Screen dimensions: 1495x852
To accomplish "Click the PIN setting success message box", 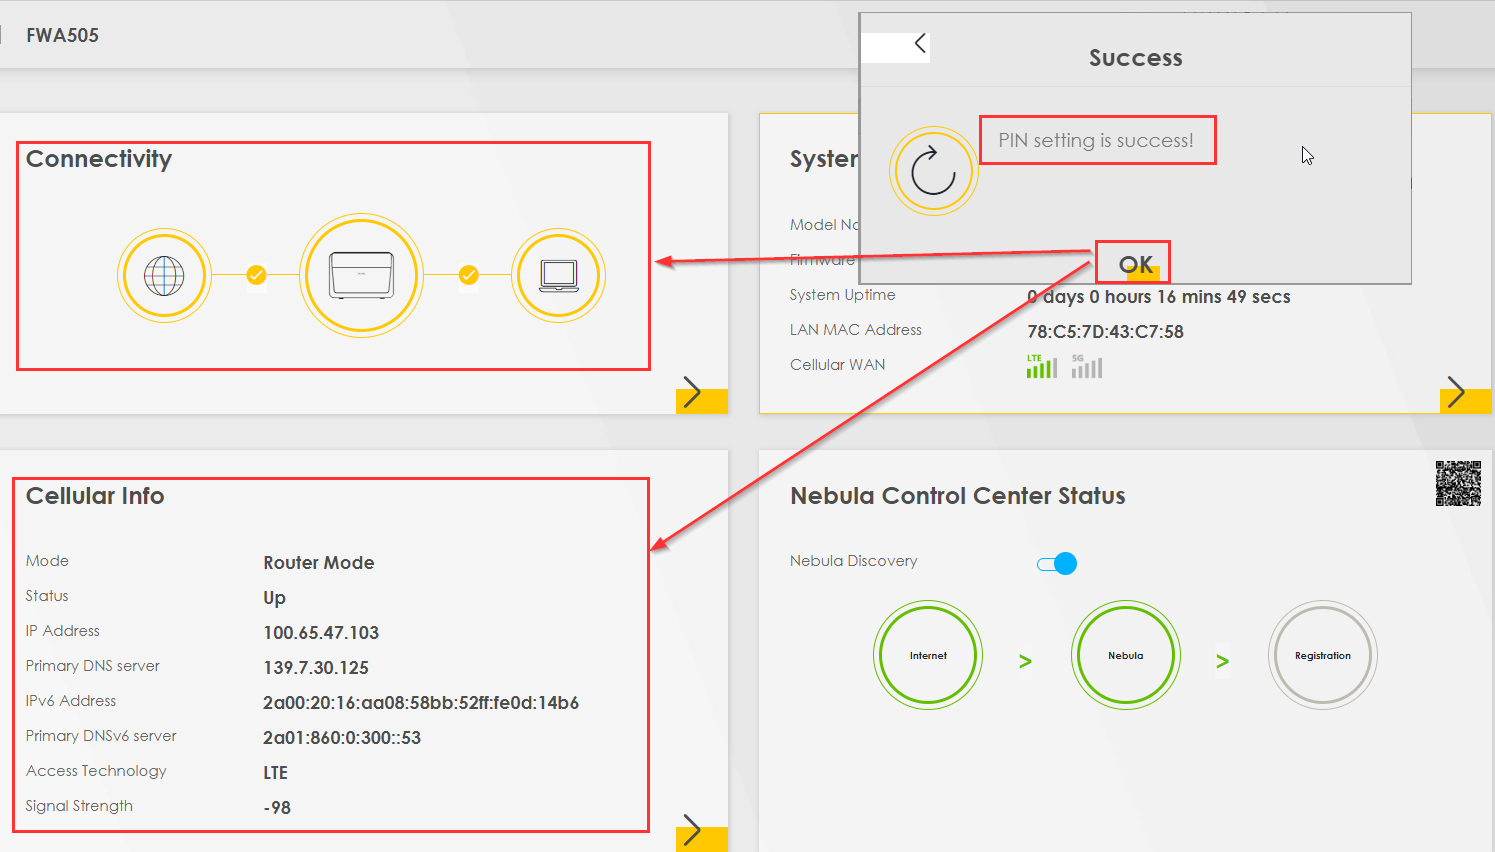I will 1097,140.
